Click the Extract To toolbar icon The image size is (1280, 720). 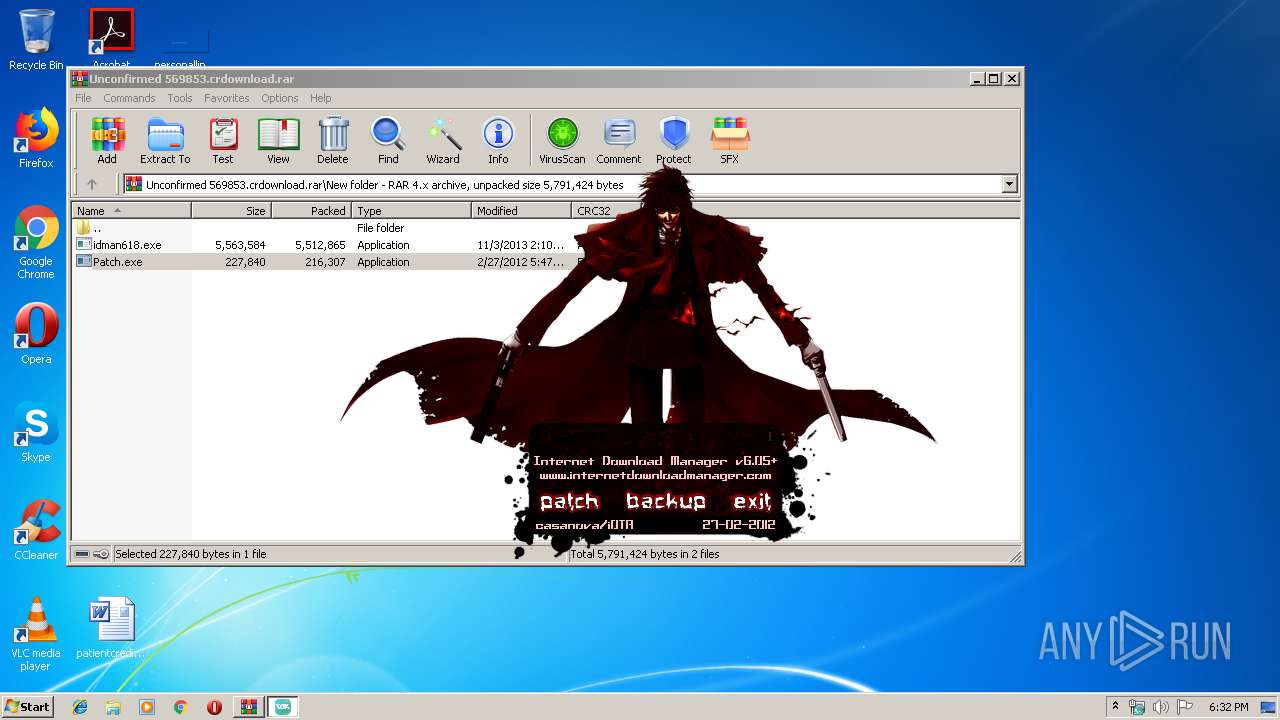point(165,140)
